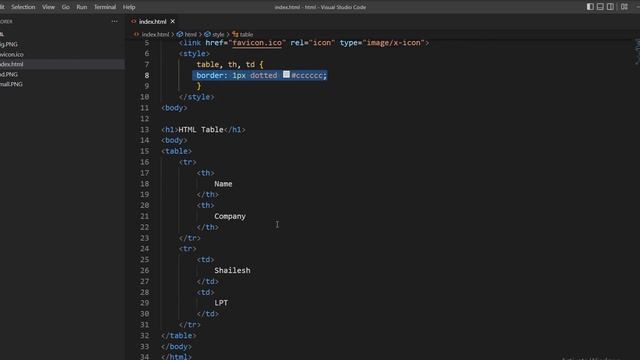Click line number 24 in the gutter

144,249
